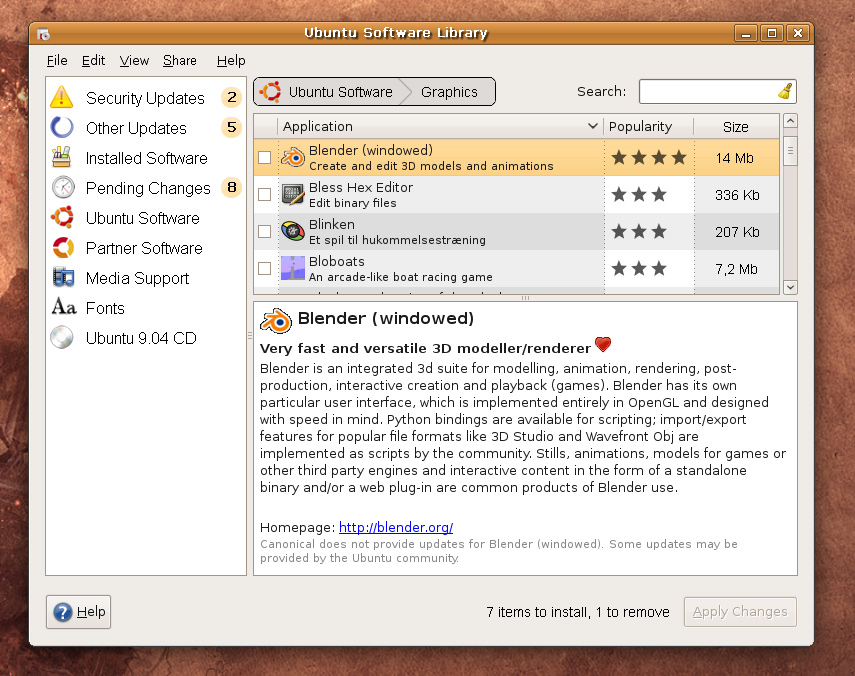Click the Other Updates circular arrow icon
The height and width of the screenshot is (676, 855).
(62, 128)
